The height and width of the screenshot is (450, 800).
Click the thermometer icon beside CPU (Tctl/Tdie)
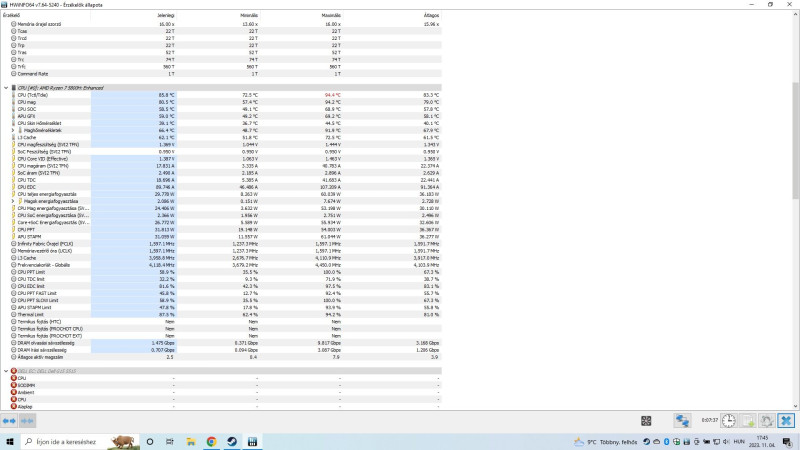point(14,95)
